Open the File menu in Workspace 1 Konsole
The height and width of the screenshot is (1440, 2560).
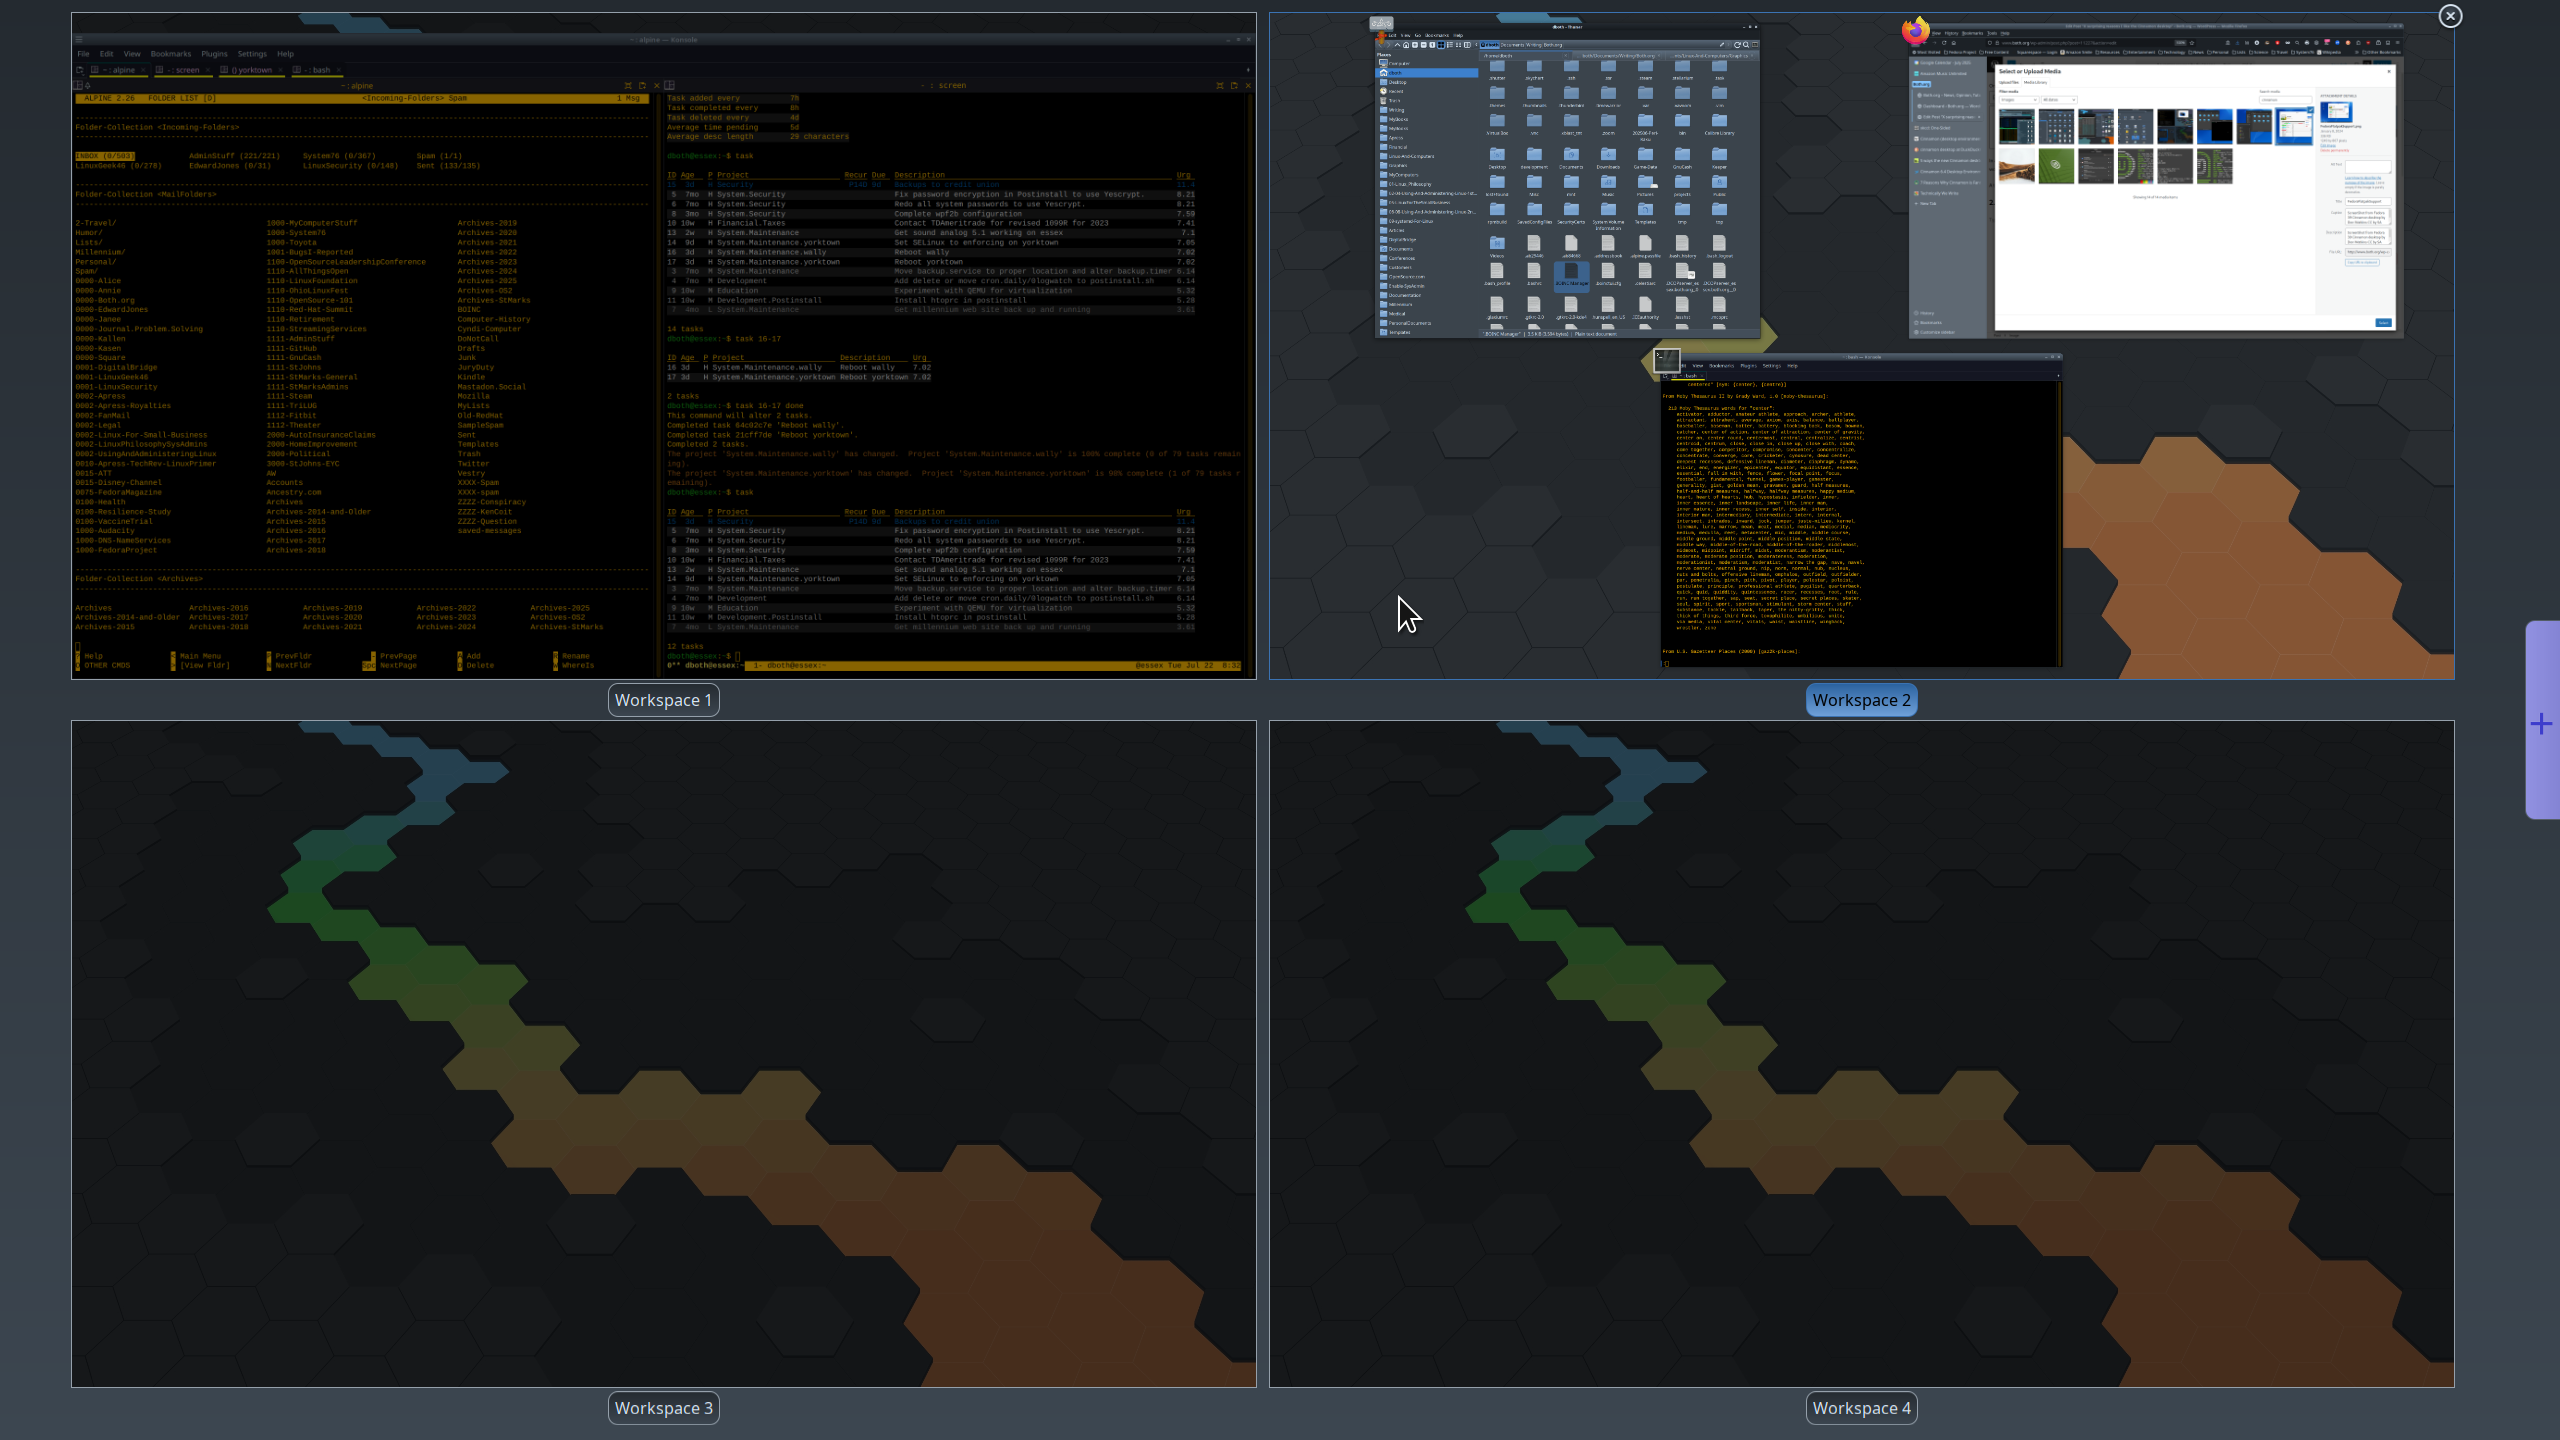[84, 54]
